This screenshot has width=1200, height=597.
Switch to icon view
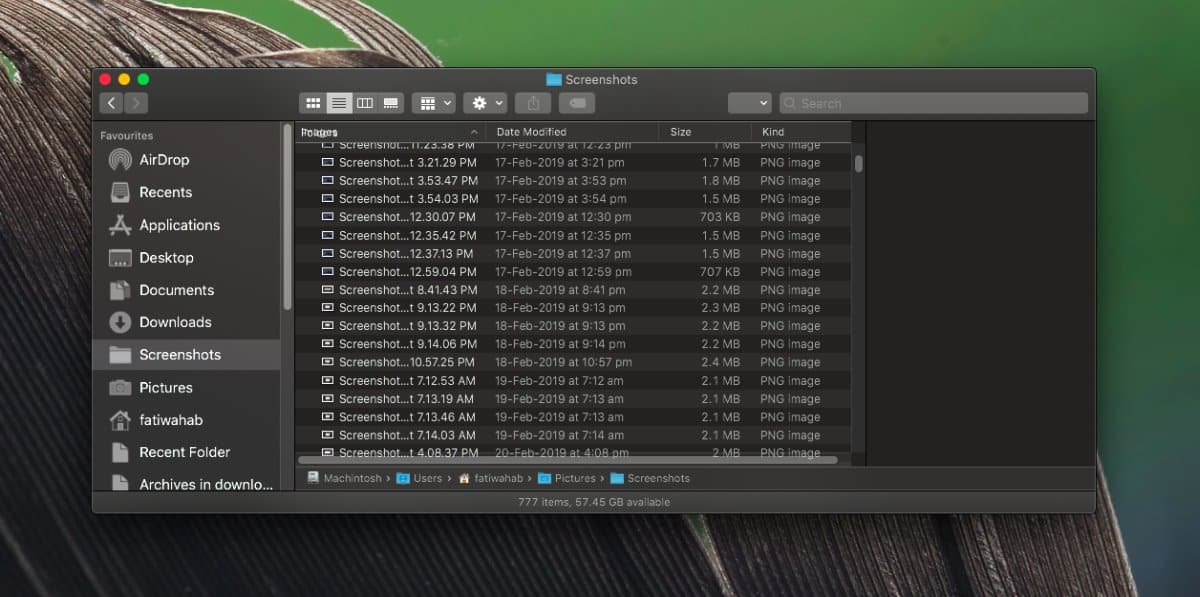(313, 102)
